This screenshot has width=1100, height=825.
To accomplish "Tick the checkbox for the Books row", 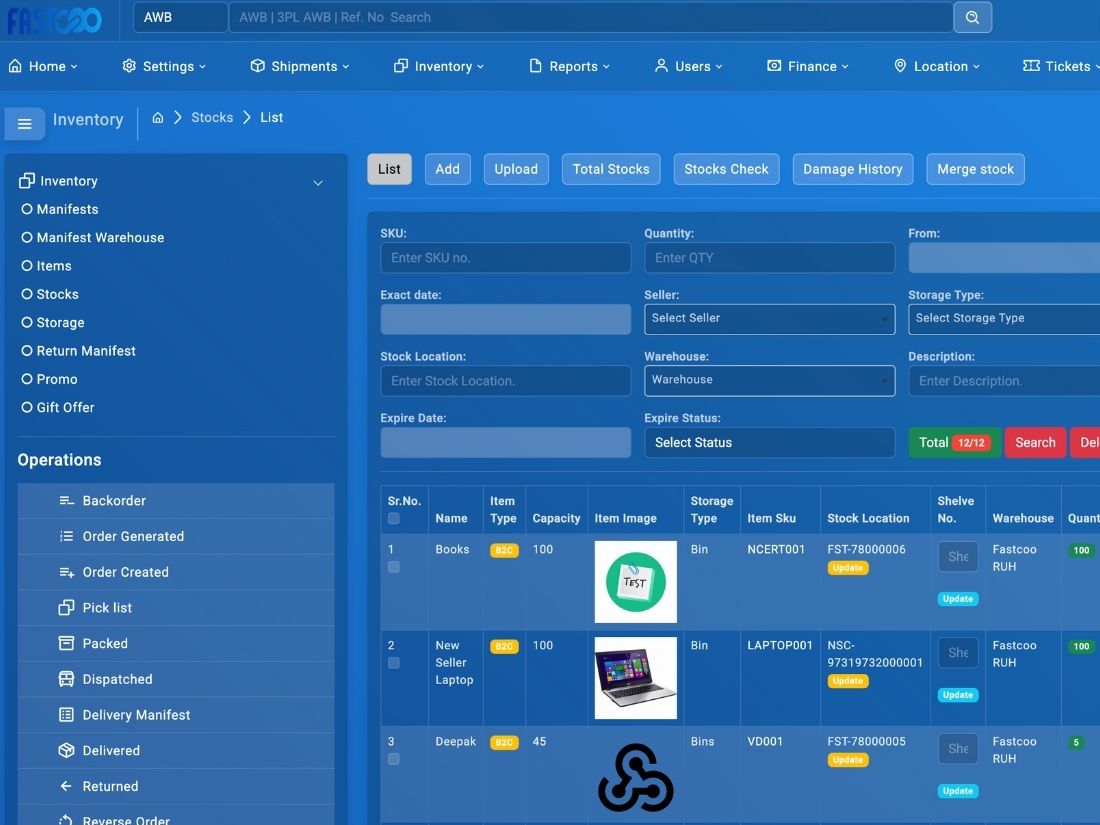I will 394,567.
